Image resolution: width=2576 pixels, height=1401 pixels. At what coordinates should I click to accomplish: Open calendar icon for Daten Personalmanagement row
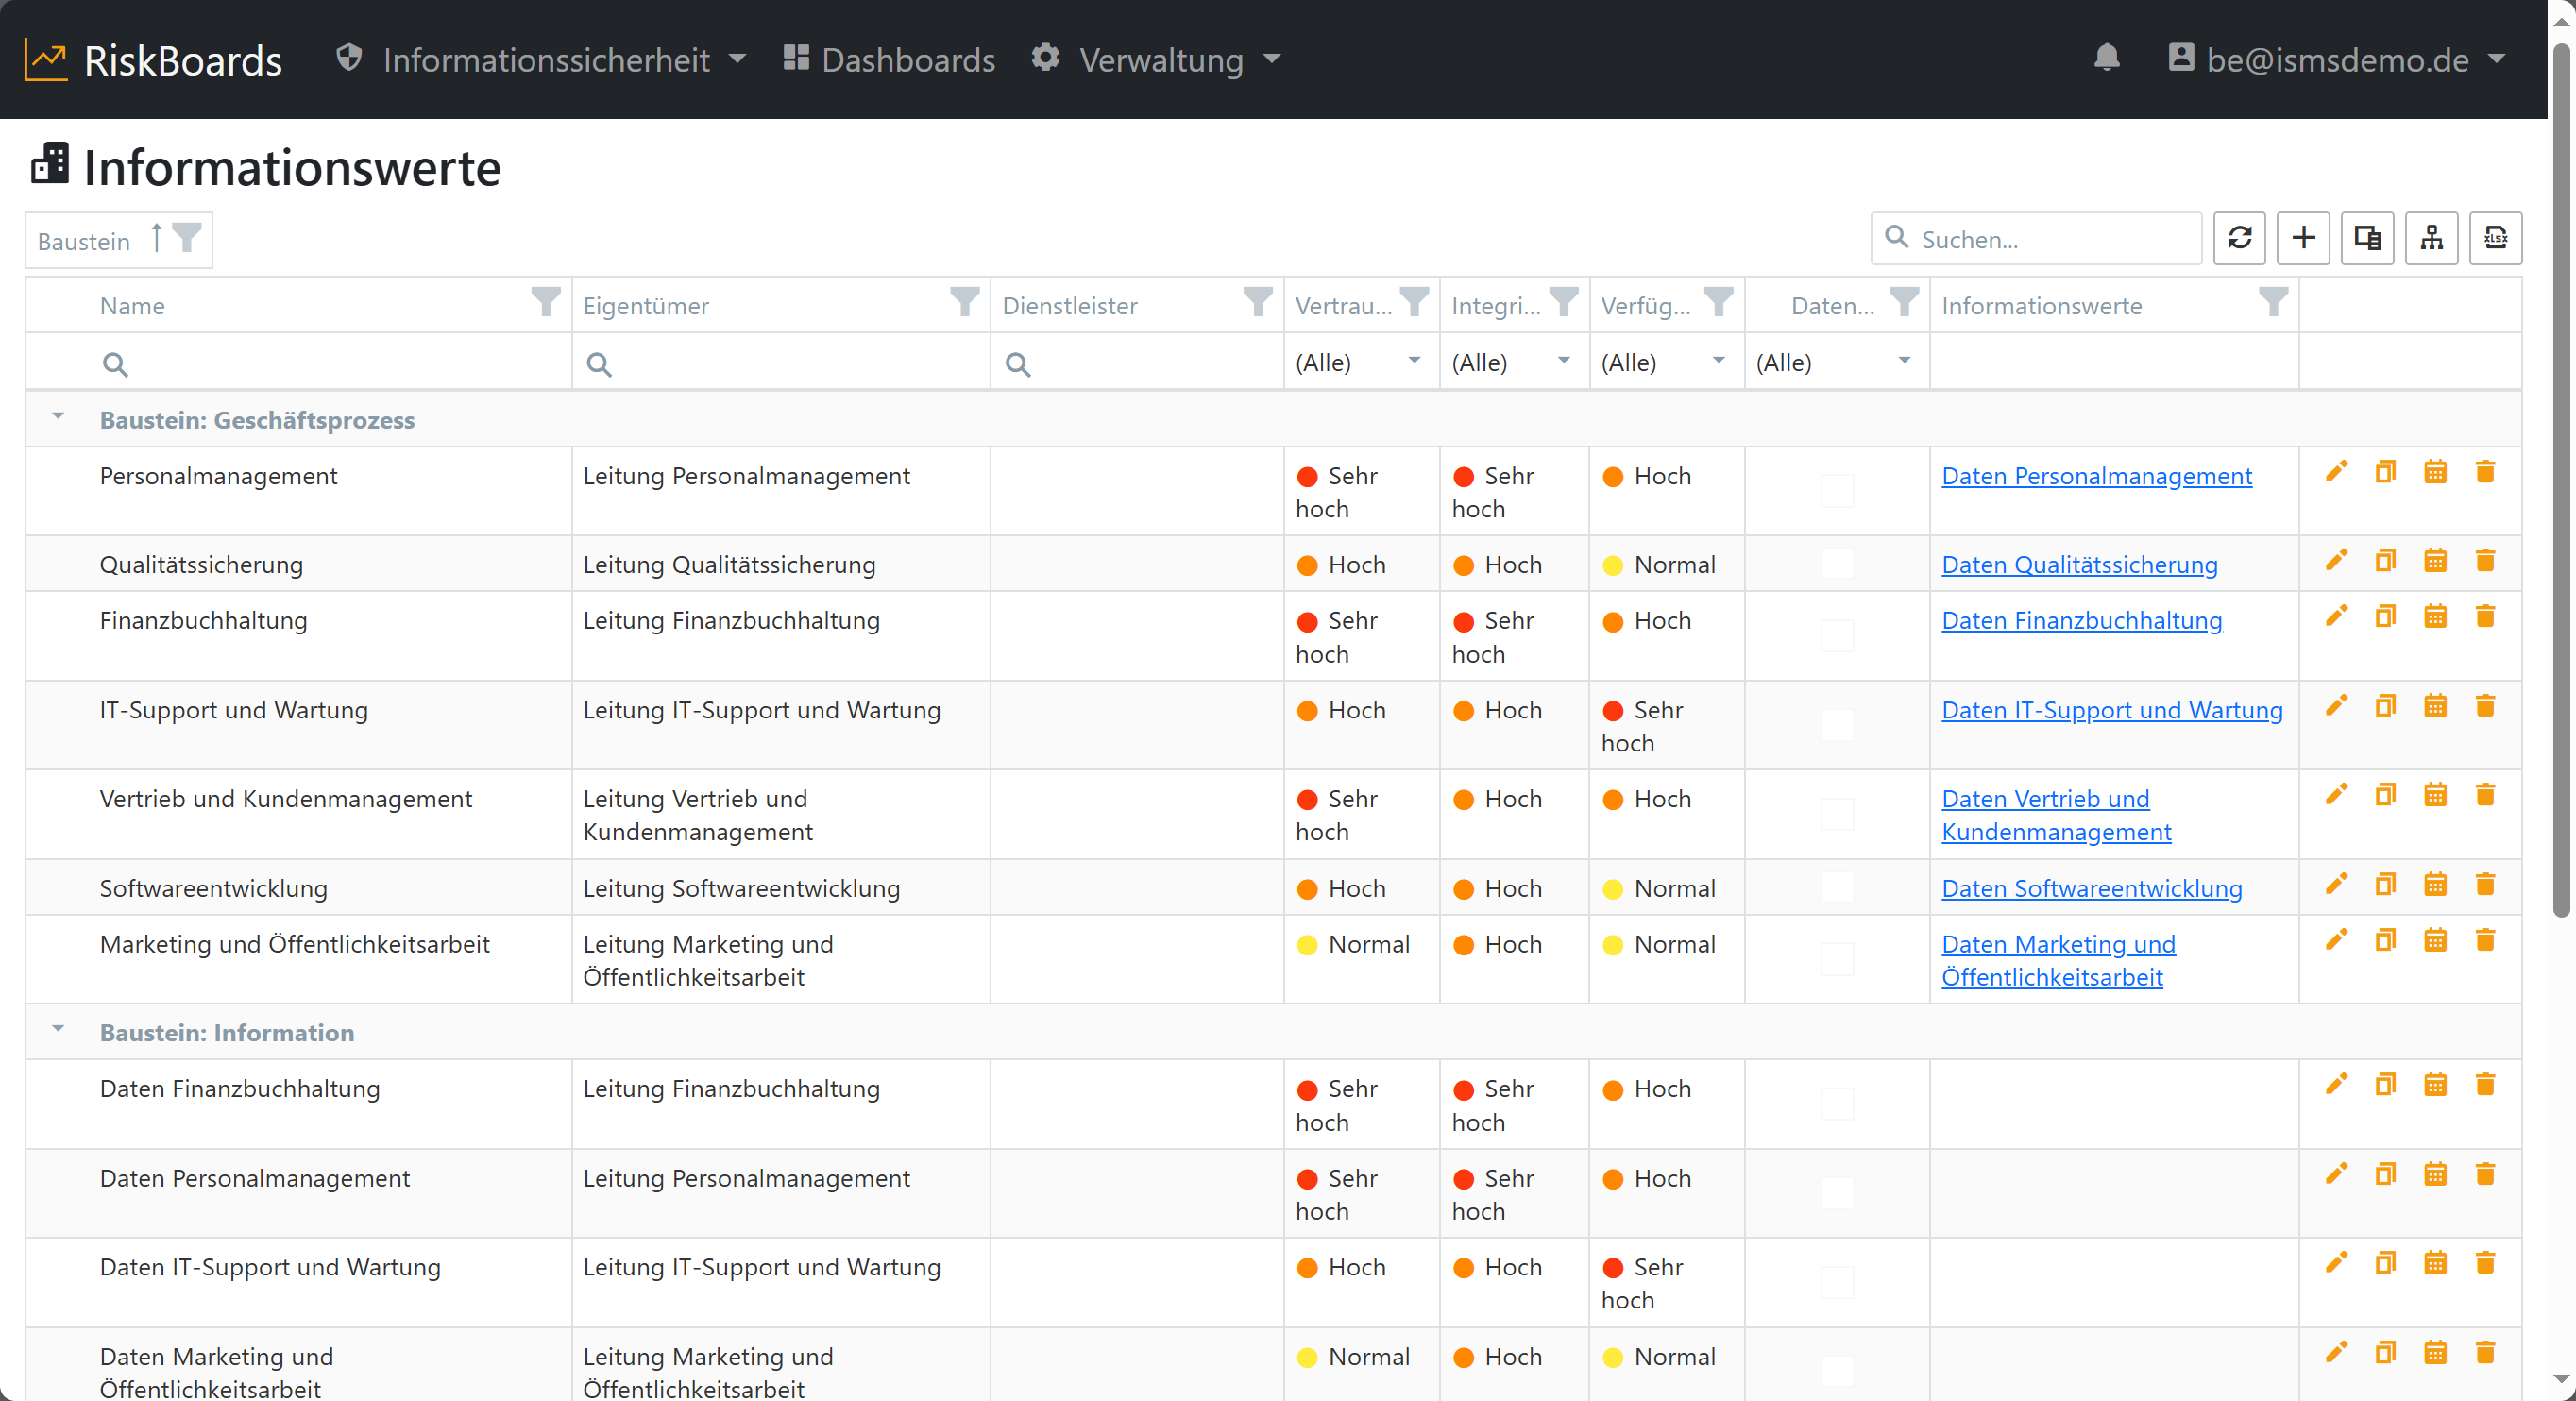pyautogui.click(x=2435, y=1174)
